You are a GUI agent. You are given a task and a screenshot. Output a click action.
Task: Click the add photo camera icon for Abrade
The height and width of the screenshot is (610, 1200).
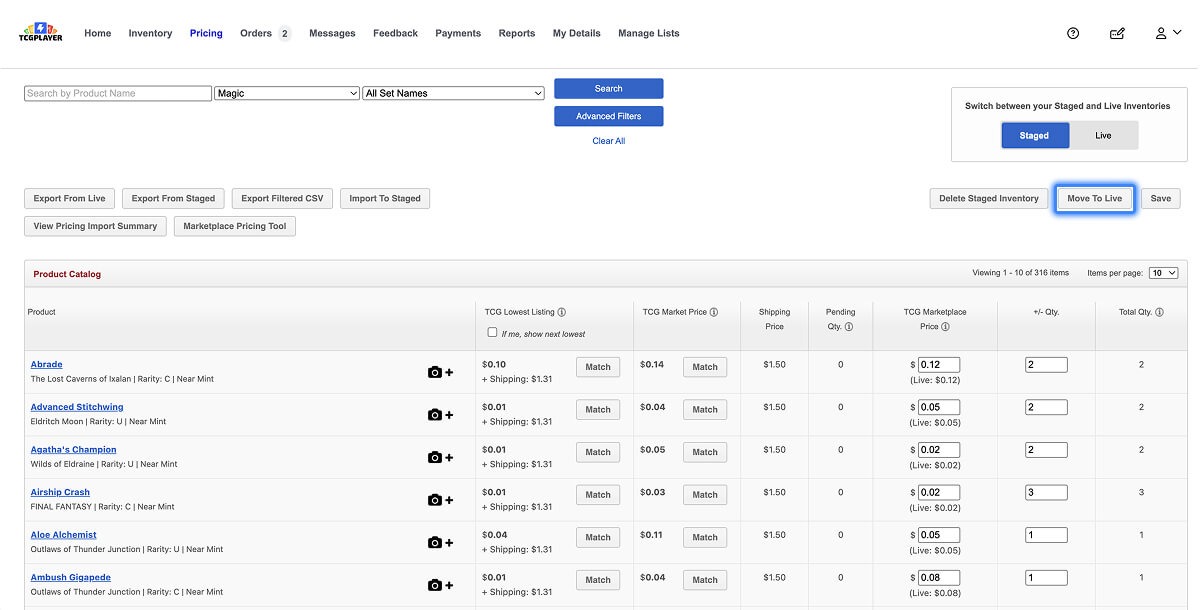[440, 372]
